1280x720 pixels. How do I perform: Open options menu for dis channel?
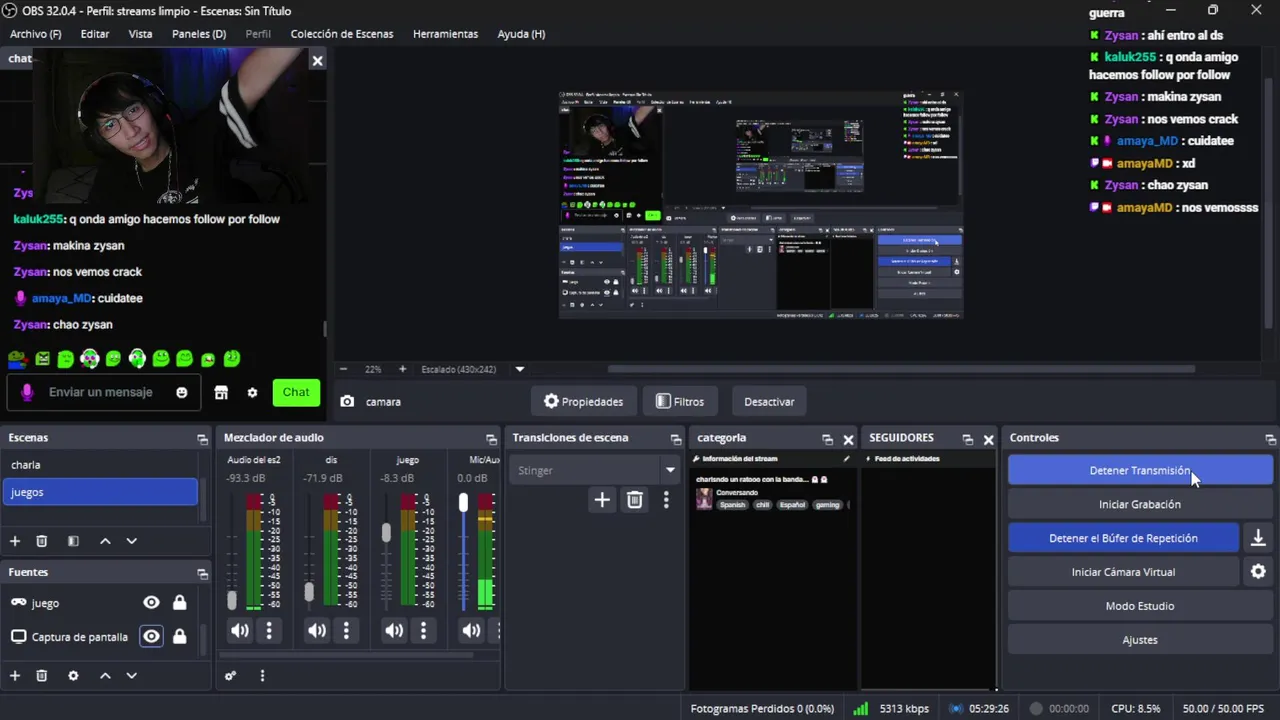pos(346,630)
